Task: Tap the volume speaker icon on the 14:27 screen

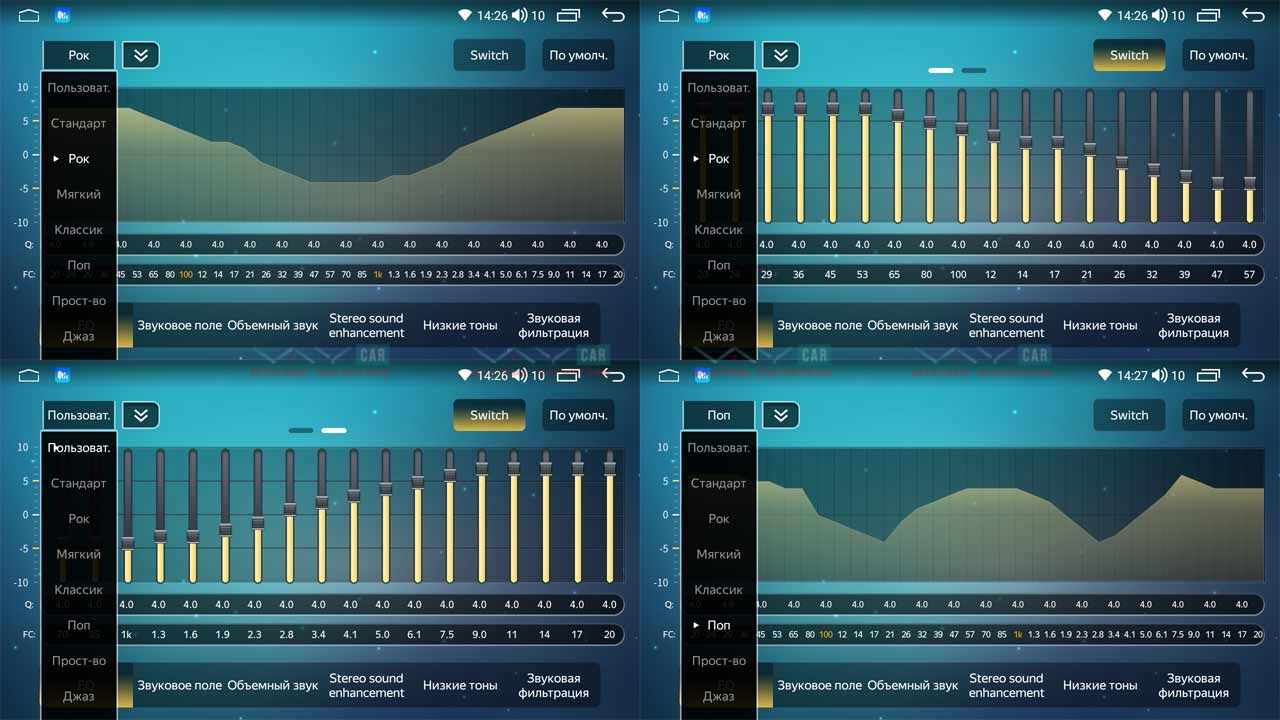Action: pyautogui.click(x=1159, y=376)
